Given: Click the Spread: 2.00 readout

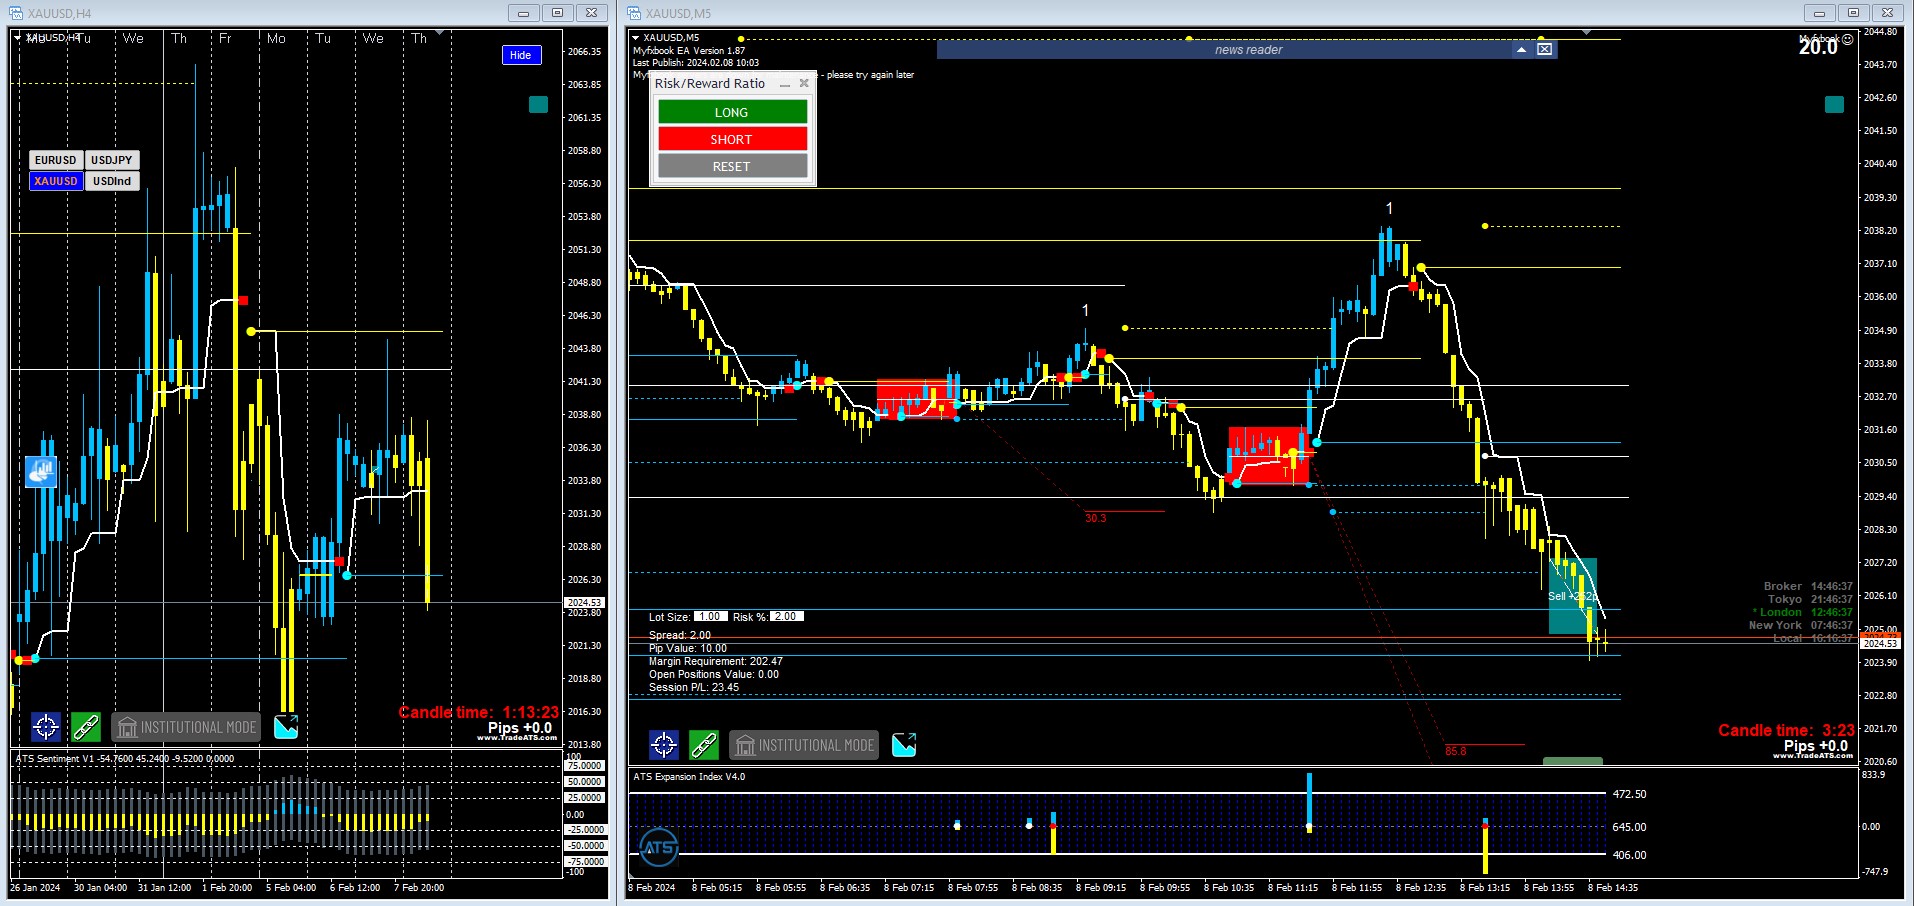Looking at the screenshot, I should 680,635.
